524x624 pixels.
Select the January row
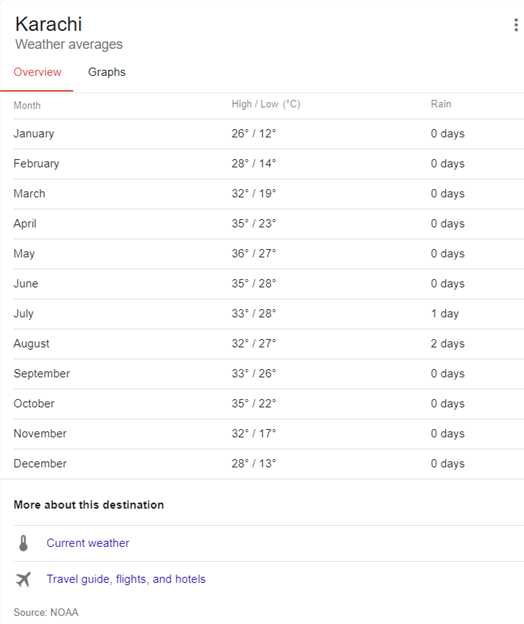pyautogui.click(x=269, y=134)
